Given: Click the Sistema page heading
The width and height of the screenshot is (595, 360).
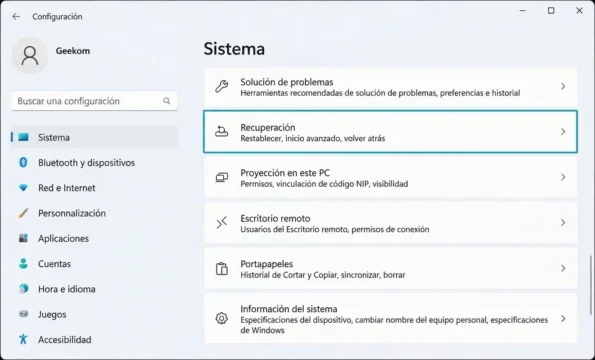Looking at the screenshot, I should [x=234, y=49].
